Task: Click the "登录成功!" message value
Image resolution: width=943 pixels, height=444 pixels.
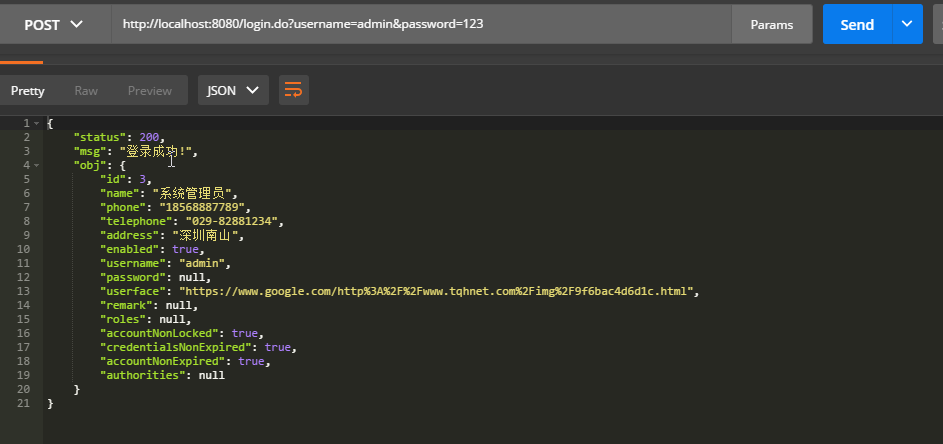Action: click(155, 151)
